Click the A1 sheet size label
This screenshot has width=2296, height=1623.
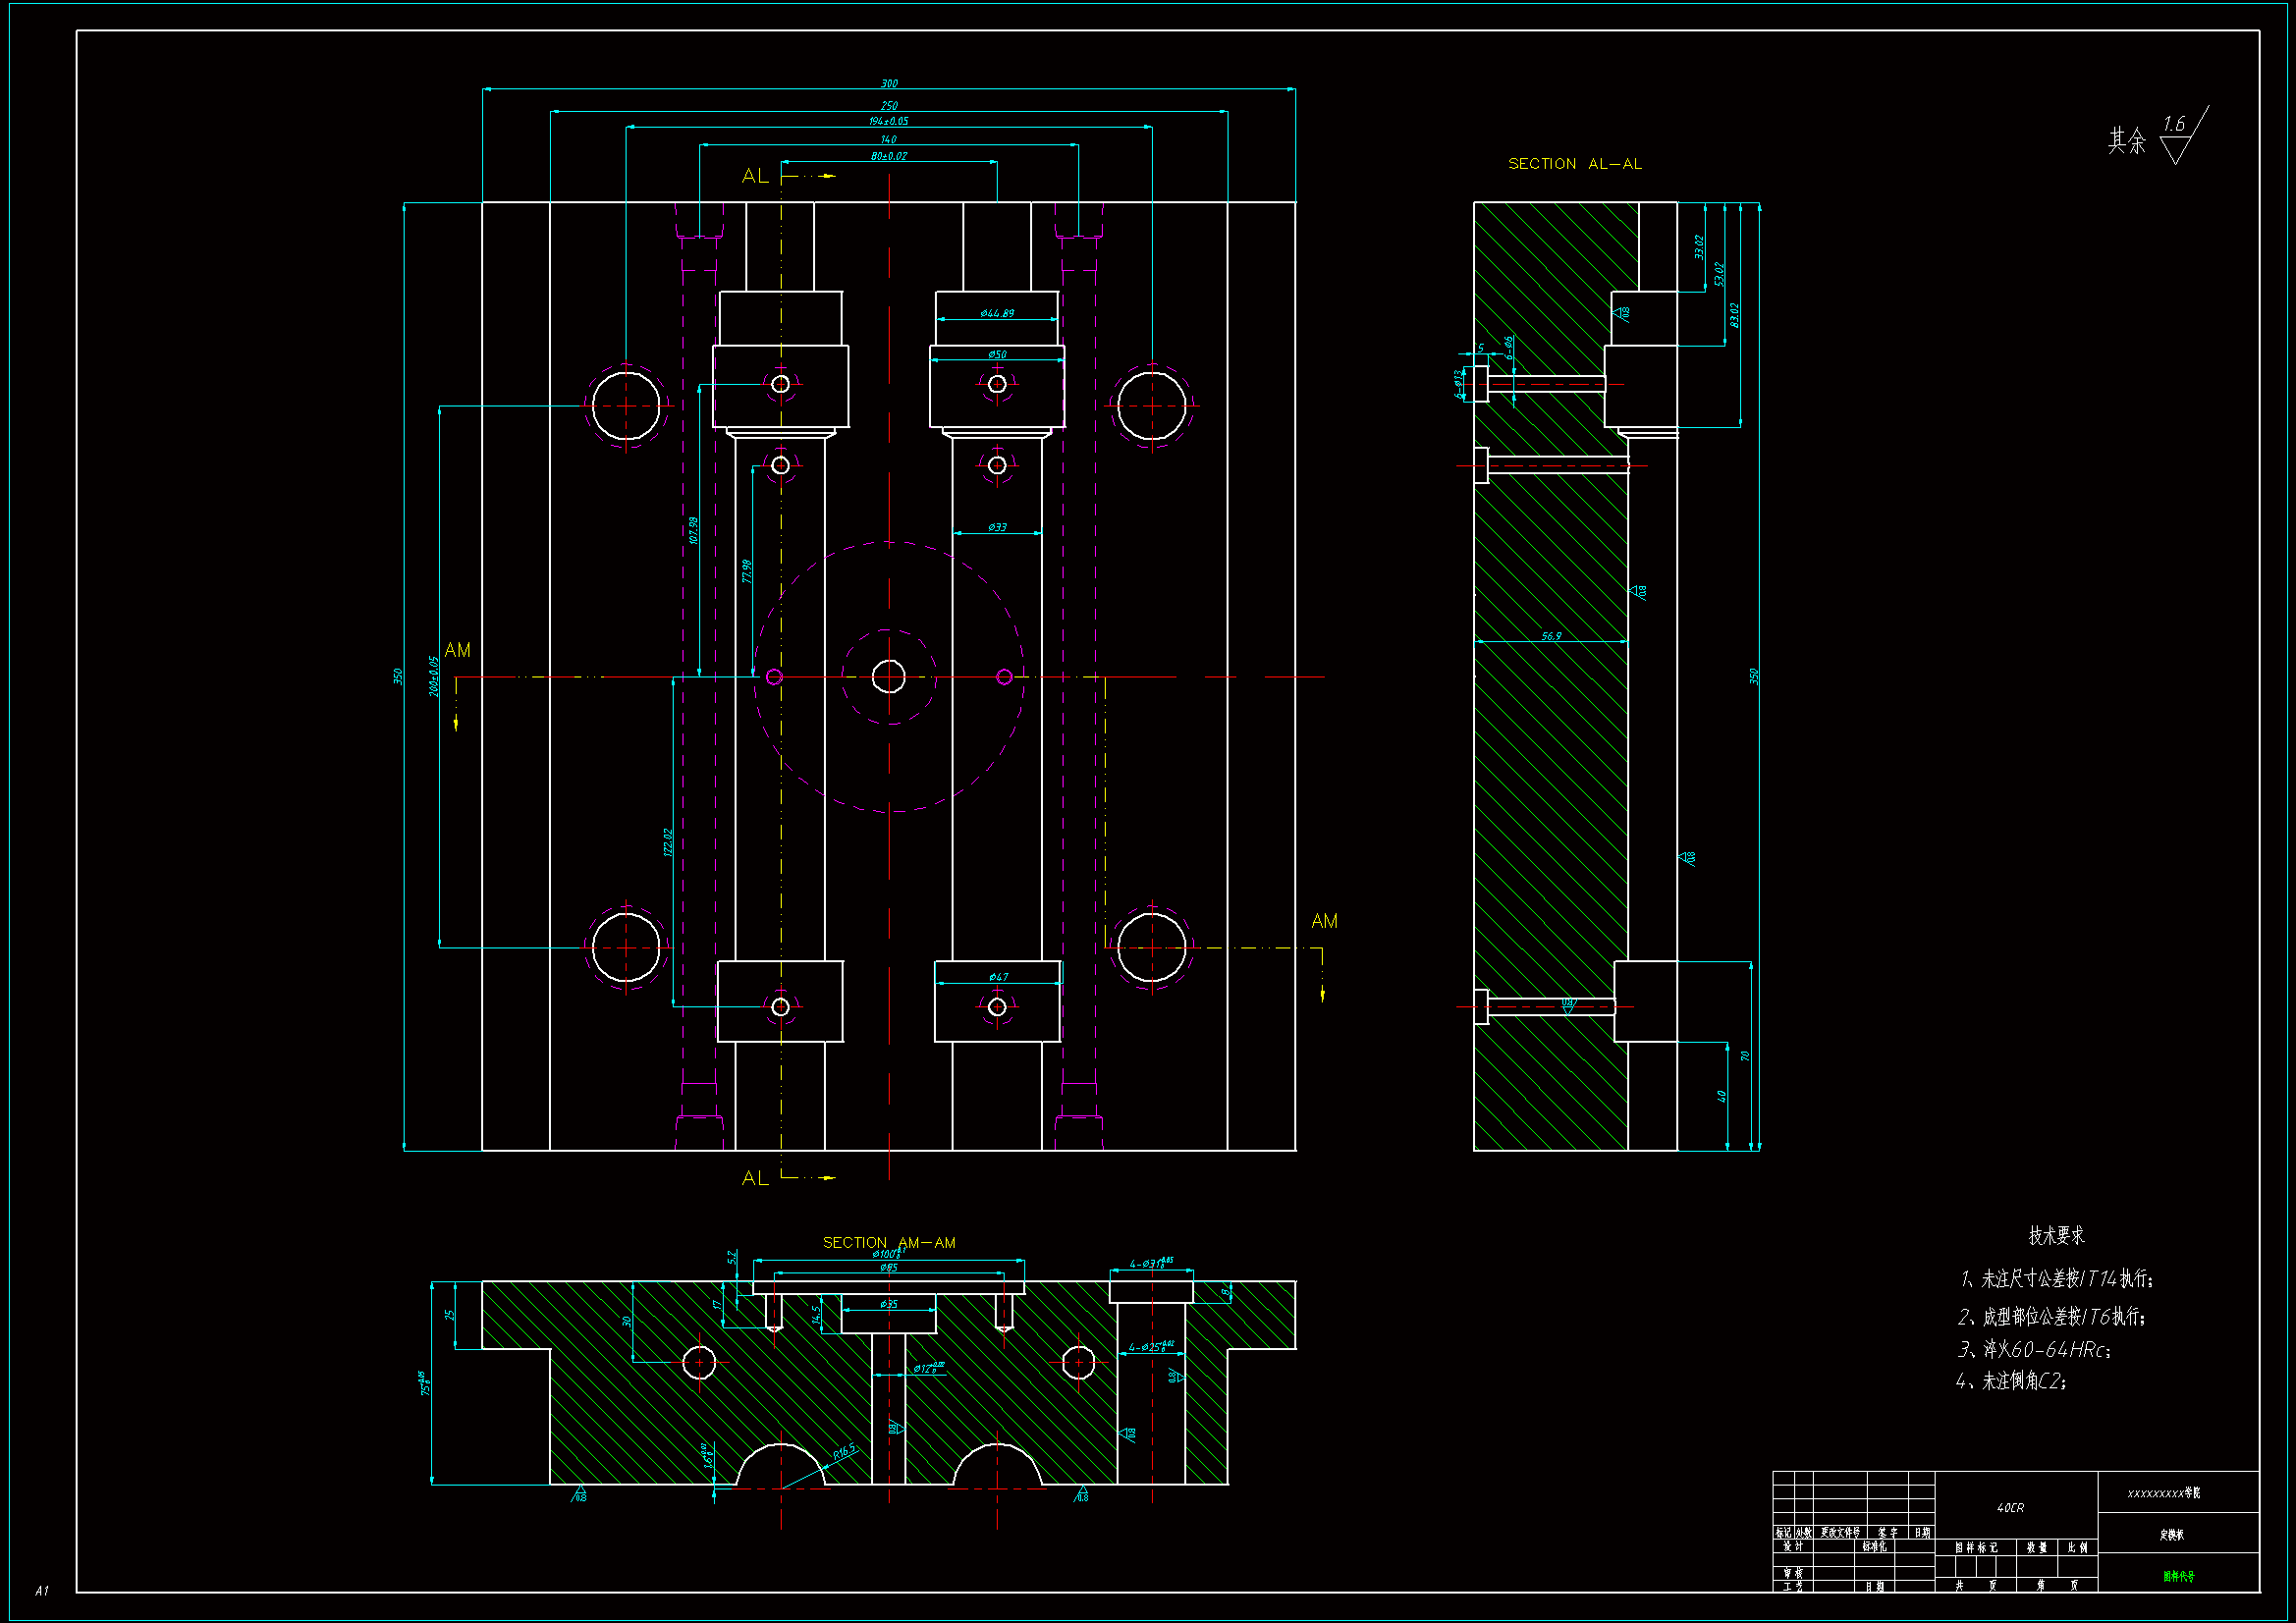[41, 1590]
